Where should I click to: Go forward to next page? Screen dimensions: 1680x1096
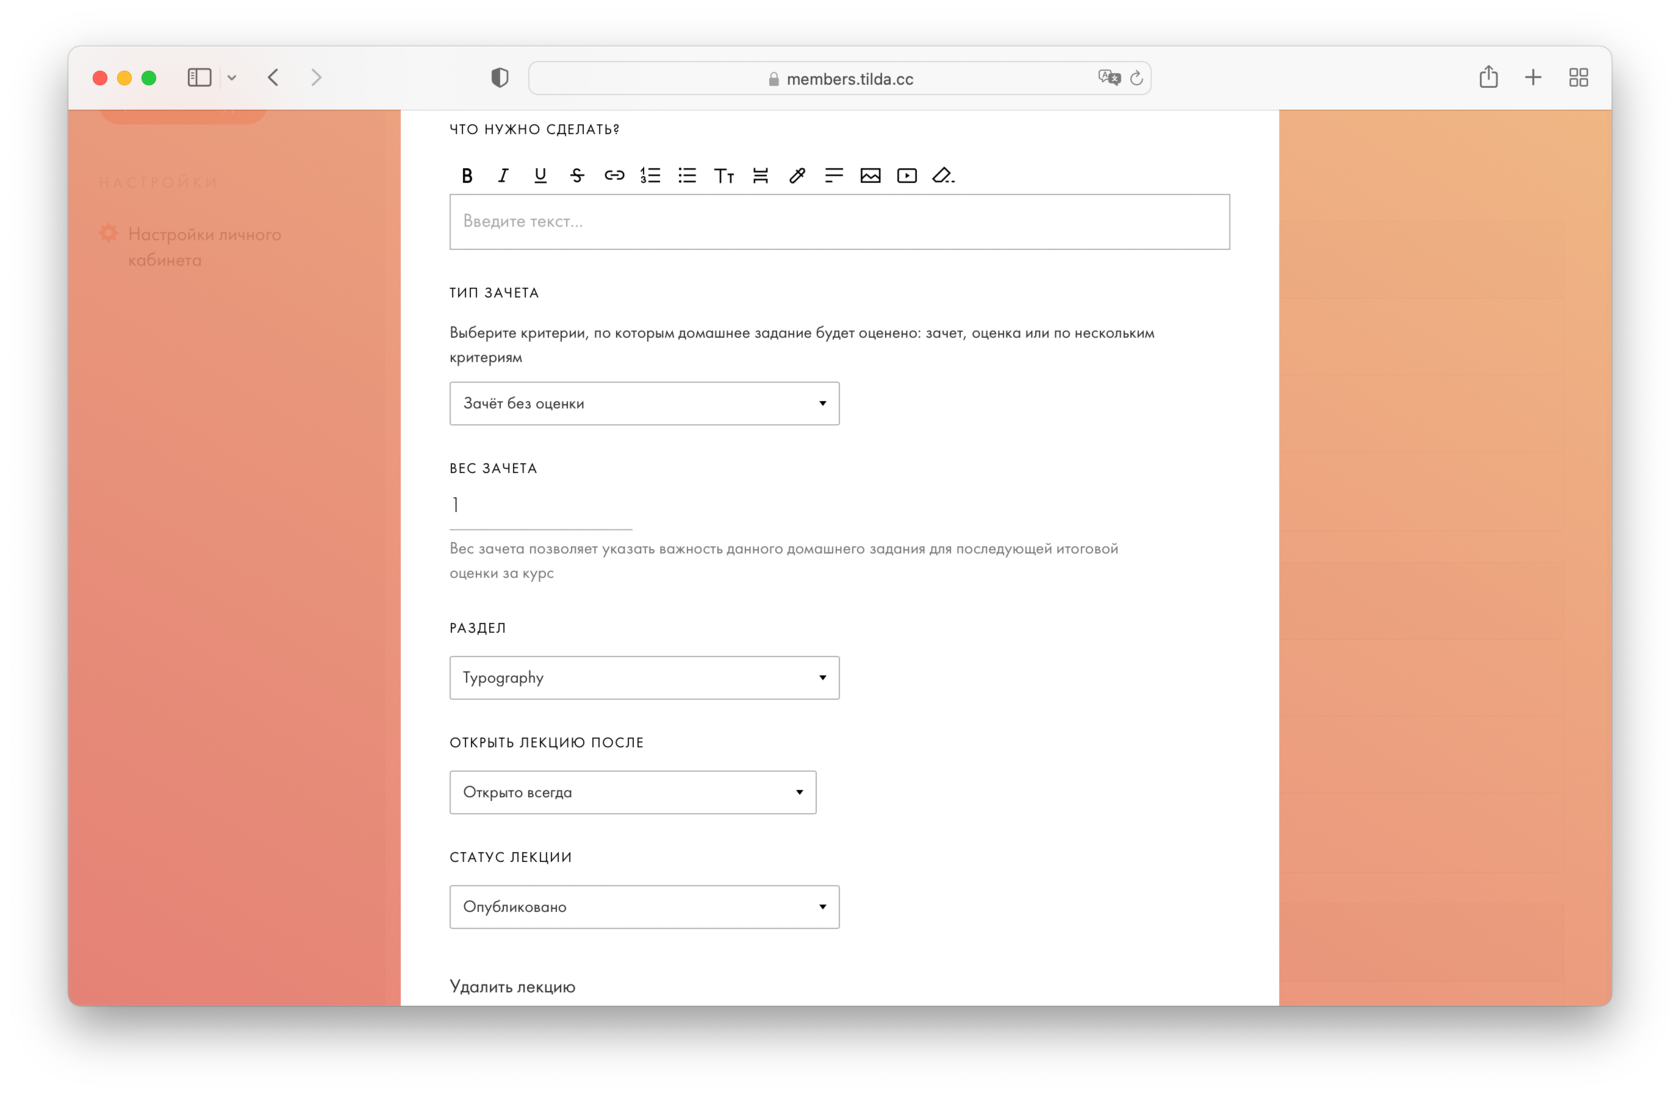point(316,77)
